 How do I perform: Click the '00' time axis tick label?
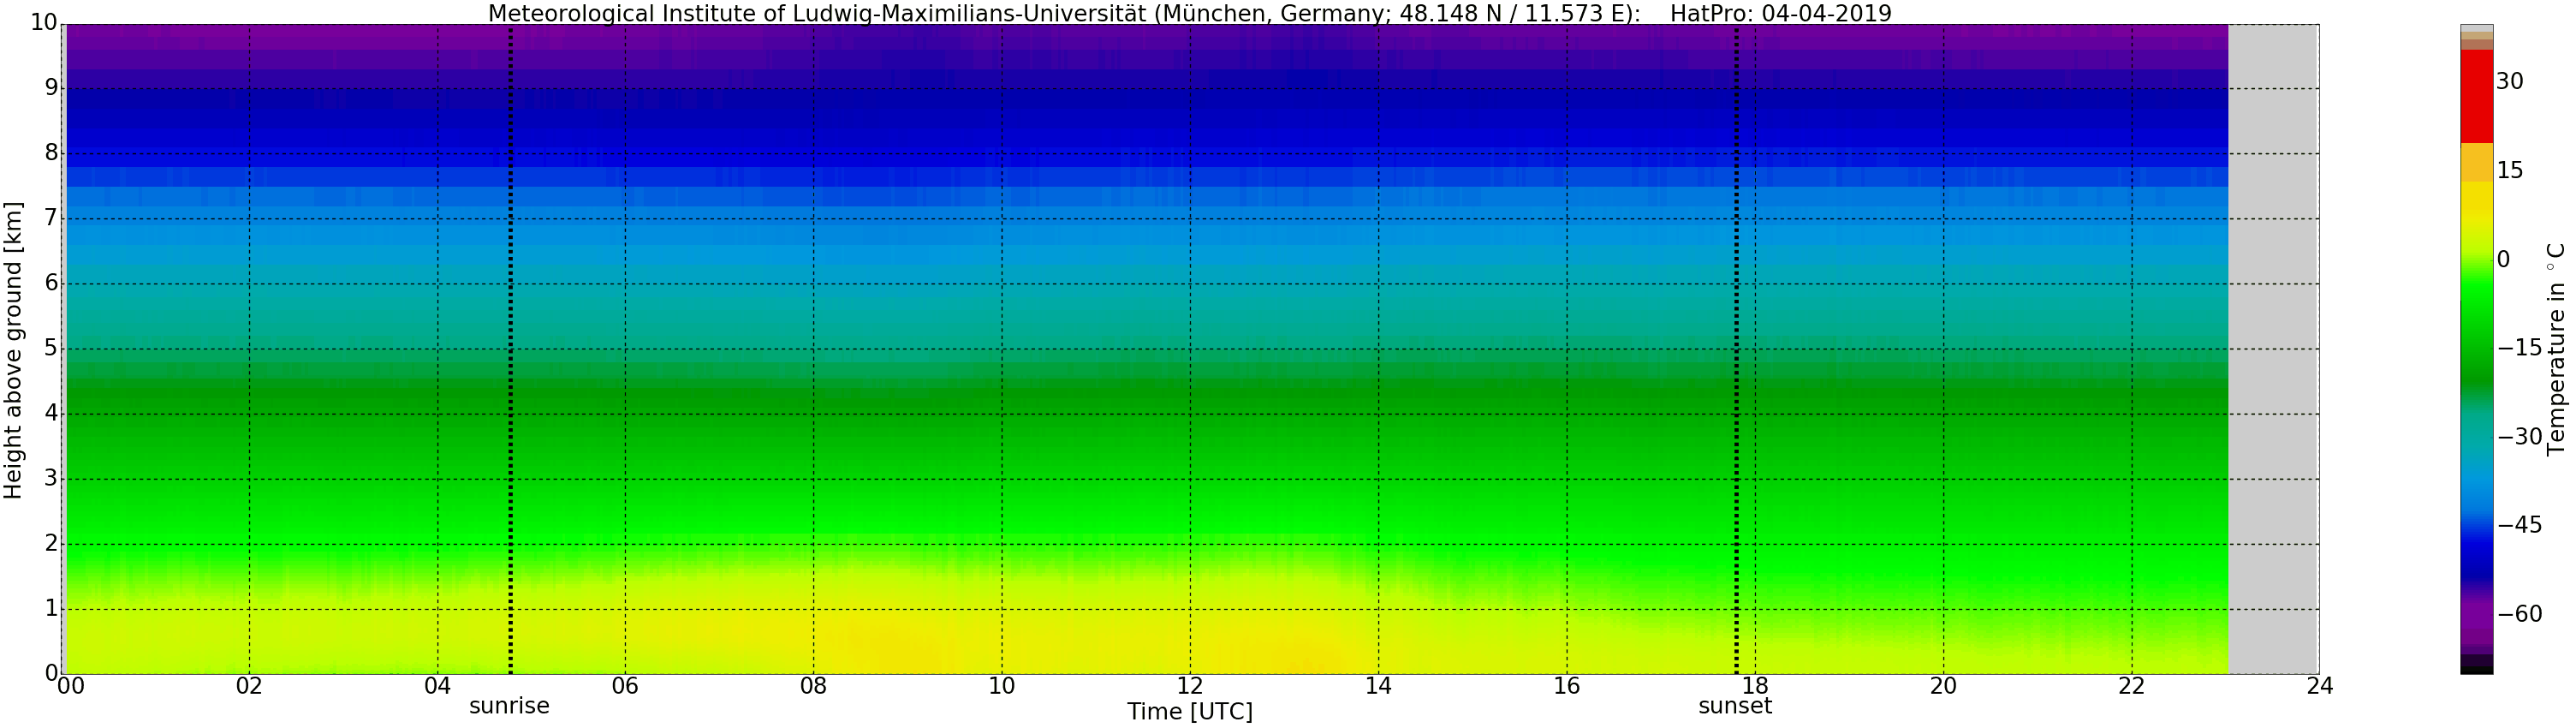[x=70, y=686]
